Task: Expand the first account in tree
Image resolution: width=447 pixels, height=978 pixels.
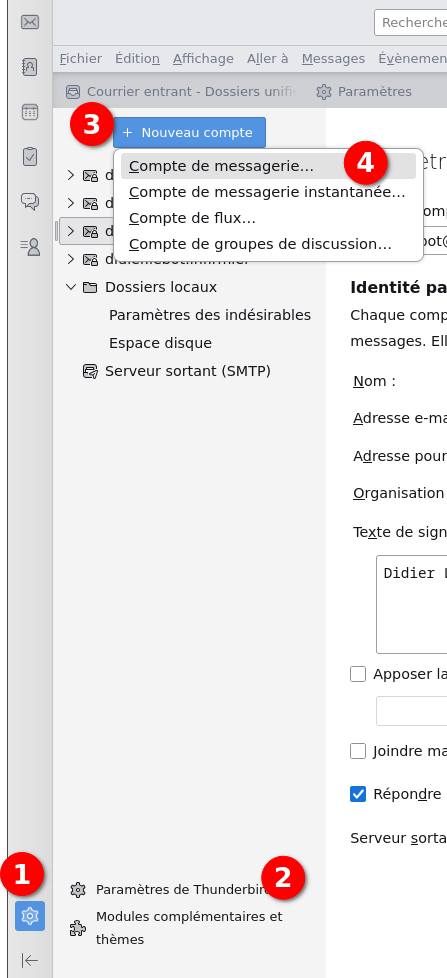Action: coord(71,175)
